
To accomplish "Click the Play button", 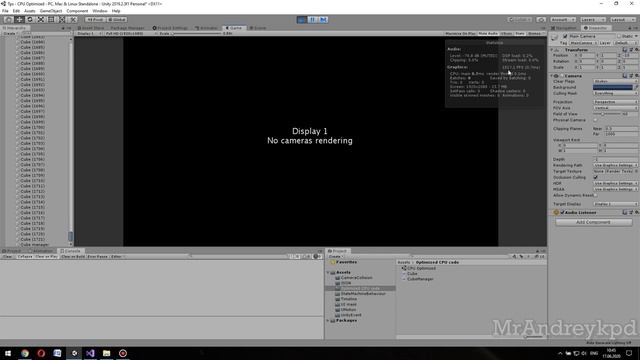I will tap(302, 20).
